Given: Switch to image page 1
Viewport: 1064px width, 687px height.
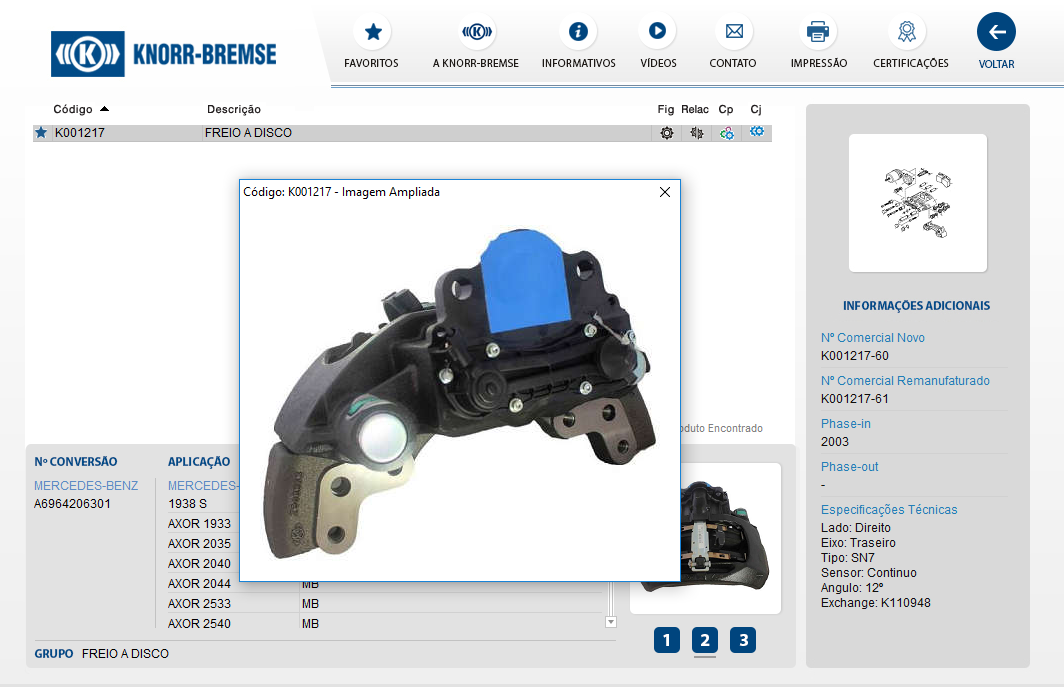Looking at the screenshot, I should (667, 640).
